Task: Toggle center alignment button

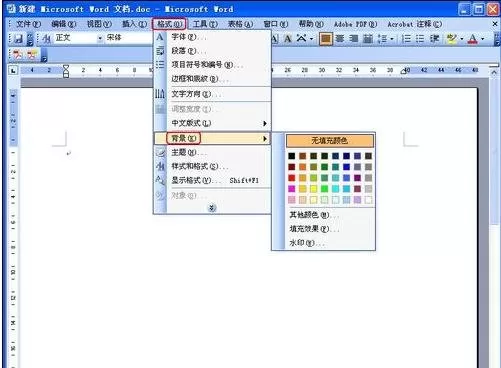Action: [x=340, y=39]
